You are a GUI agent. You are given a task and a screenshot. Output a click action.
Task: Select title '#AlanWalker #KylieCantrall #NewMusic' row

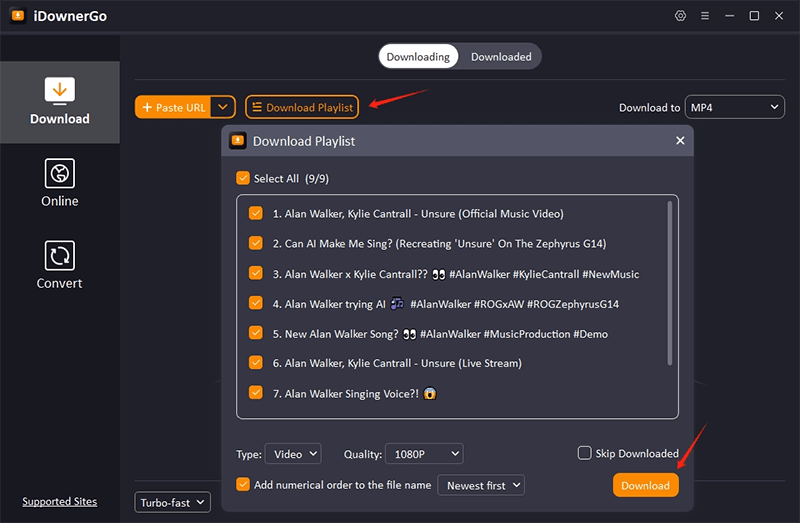click(x=456, y=274)
